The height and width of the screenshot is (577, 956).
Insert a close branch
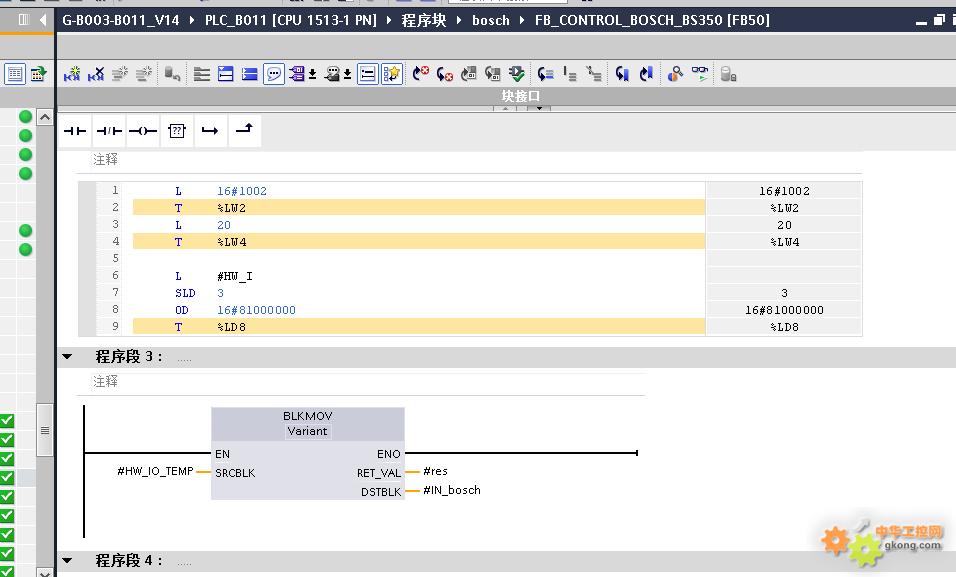(244, 129)
